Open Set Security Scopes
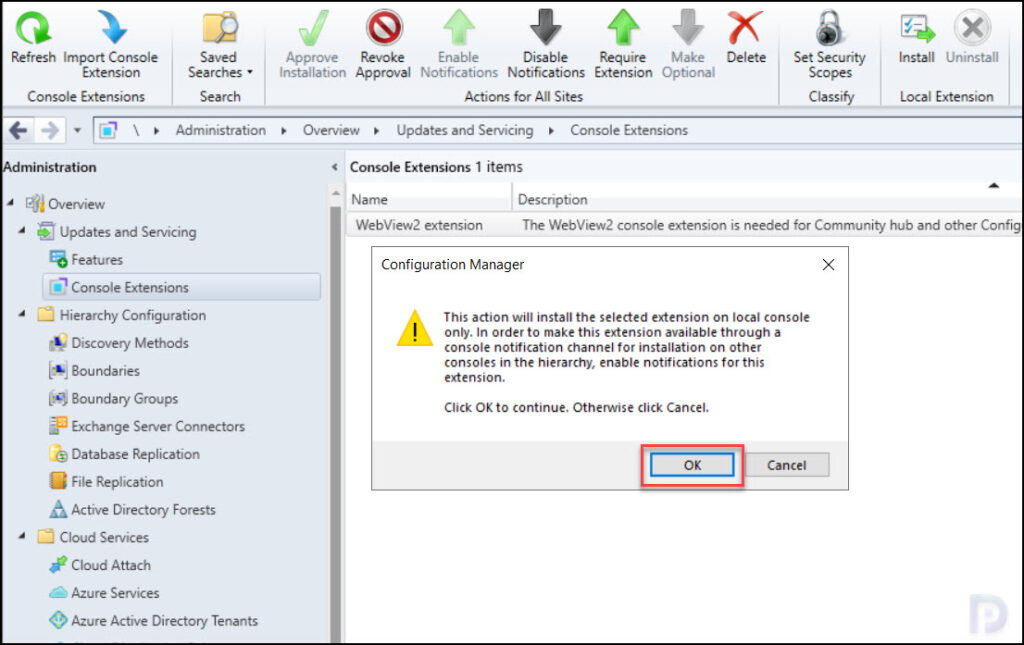 (x=829, y=44)
